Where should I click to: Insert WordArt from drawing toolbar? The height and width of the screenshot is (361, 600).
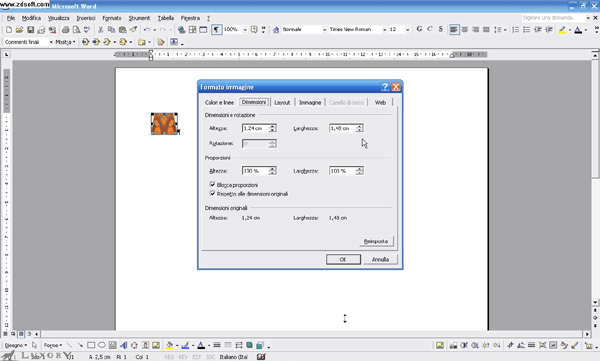click(x=123, y=345)
